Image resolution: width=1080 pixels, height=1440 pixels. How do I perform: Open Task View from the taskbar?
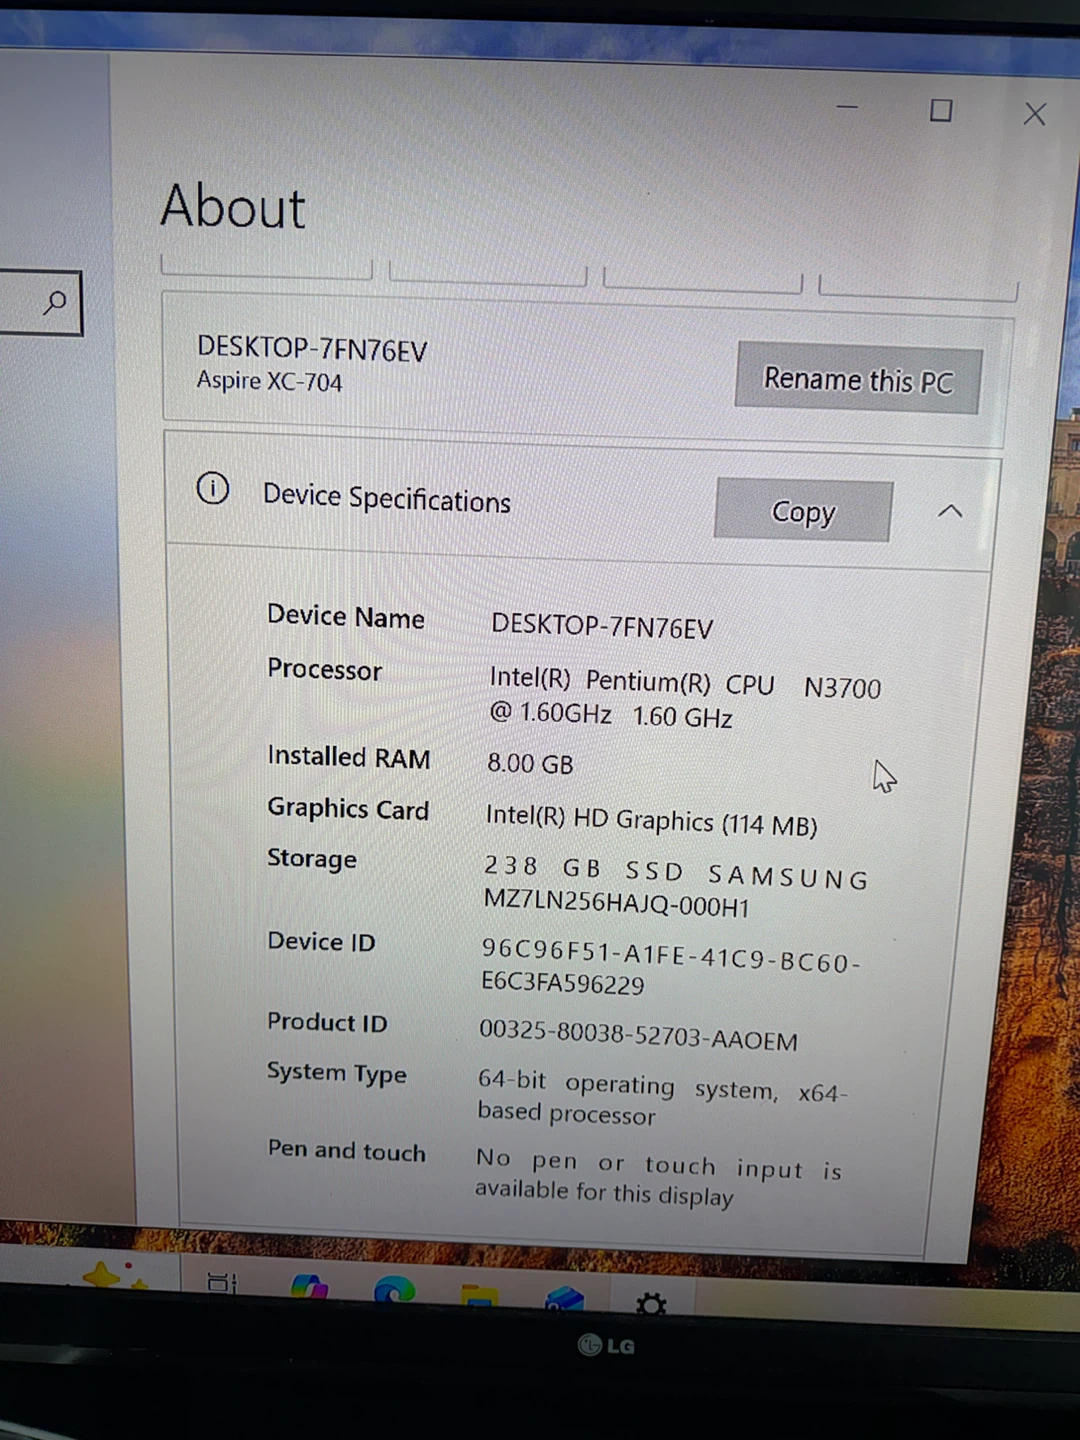point(222,1283)
